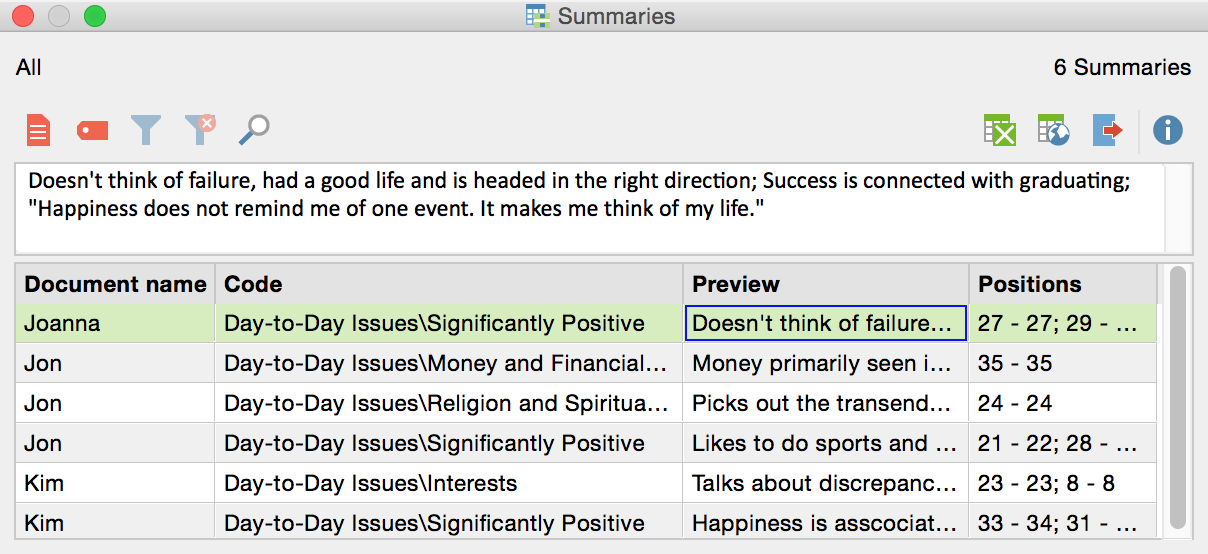
Task: Open the blue info icon
Action: [x=1168, y=130]
